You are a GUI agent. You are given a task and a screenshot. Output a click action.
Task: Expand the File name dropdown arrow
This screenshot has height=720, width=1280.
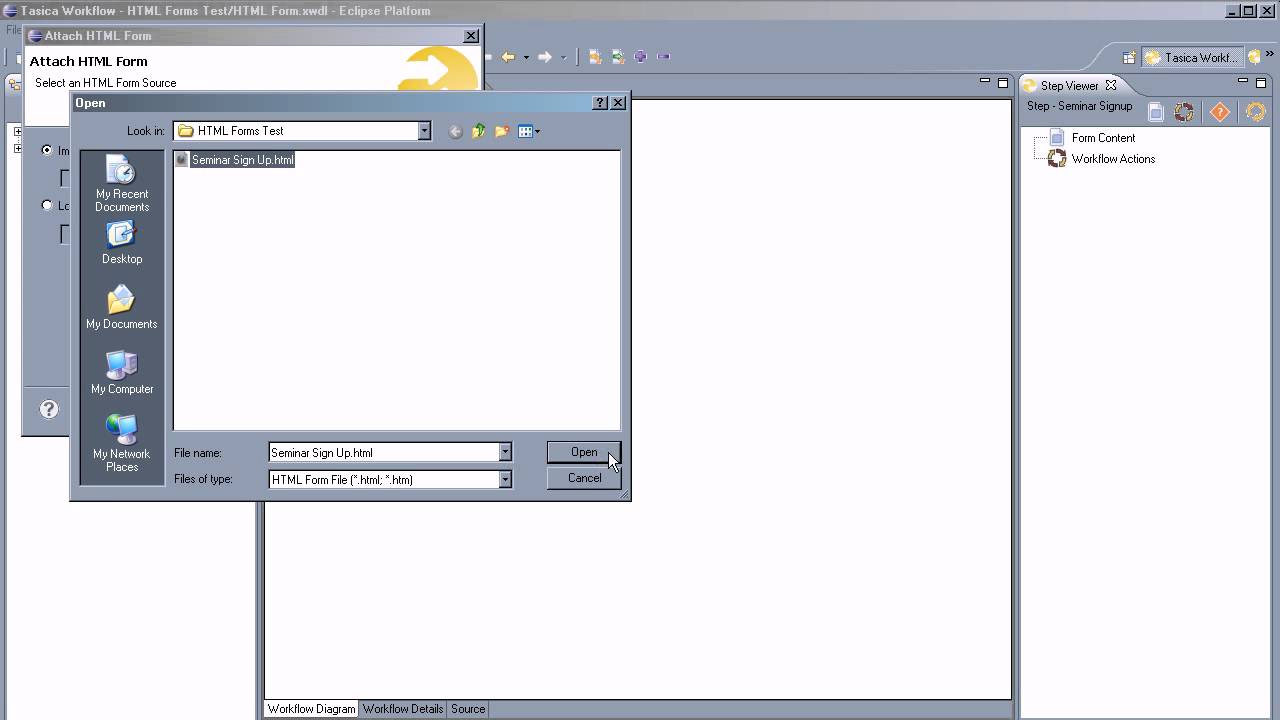[505, 453]
